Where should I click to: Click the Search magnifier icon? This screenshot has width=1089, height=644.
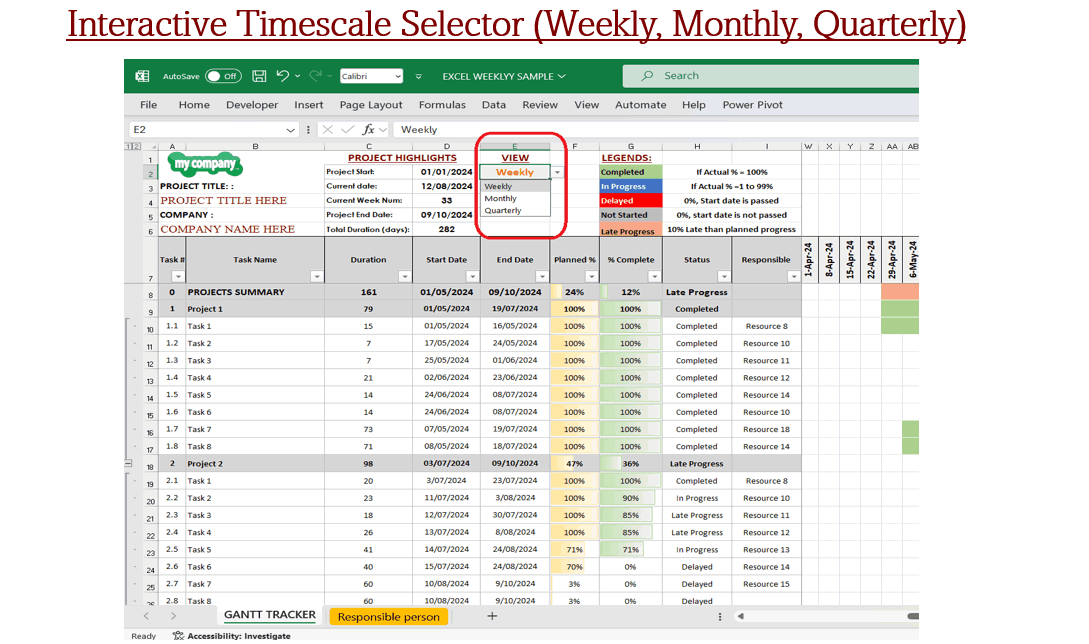click(x=650, y=75)
